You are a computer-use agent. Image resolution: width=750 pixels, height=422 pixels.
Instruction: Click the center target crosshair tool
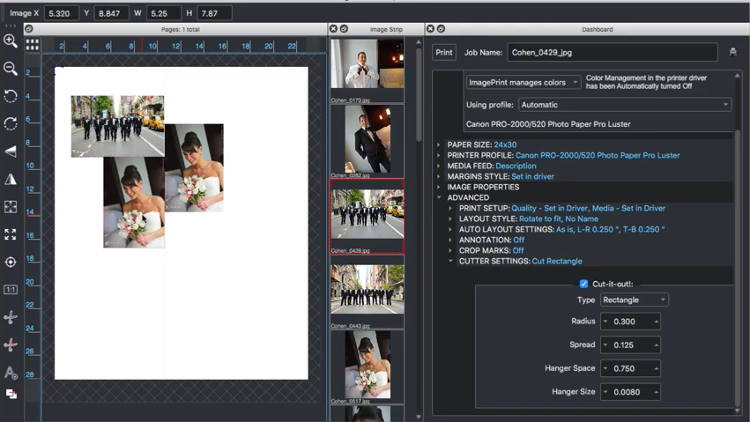tap(11, 262)
